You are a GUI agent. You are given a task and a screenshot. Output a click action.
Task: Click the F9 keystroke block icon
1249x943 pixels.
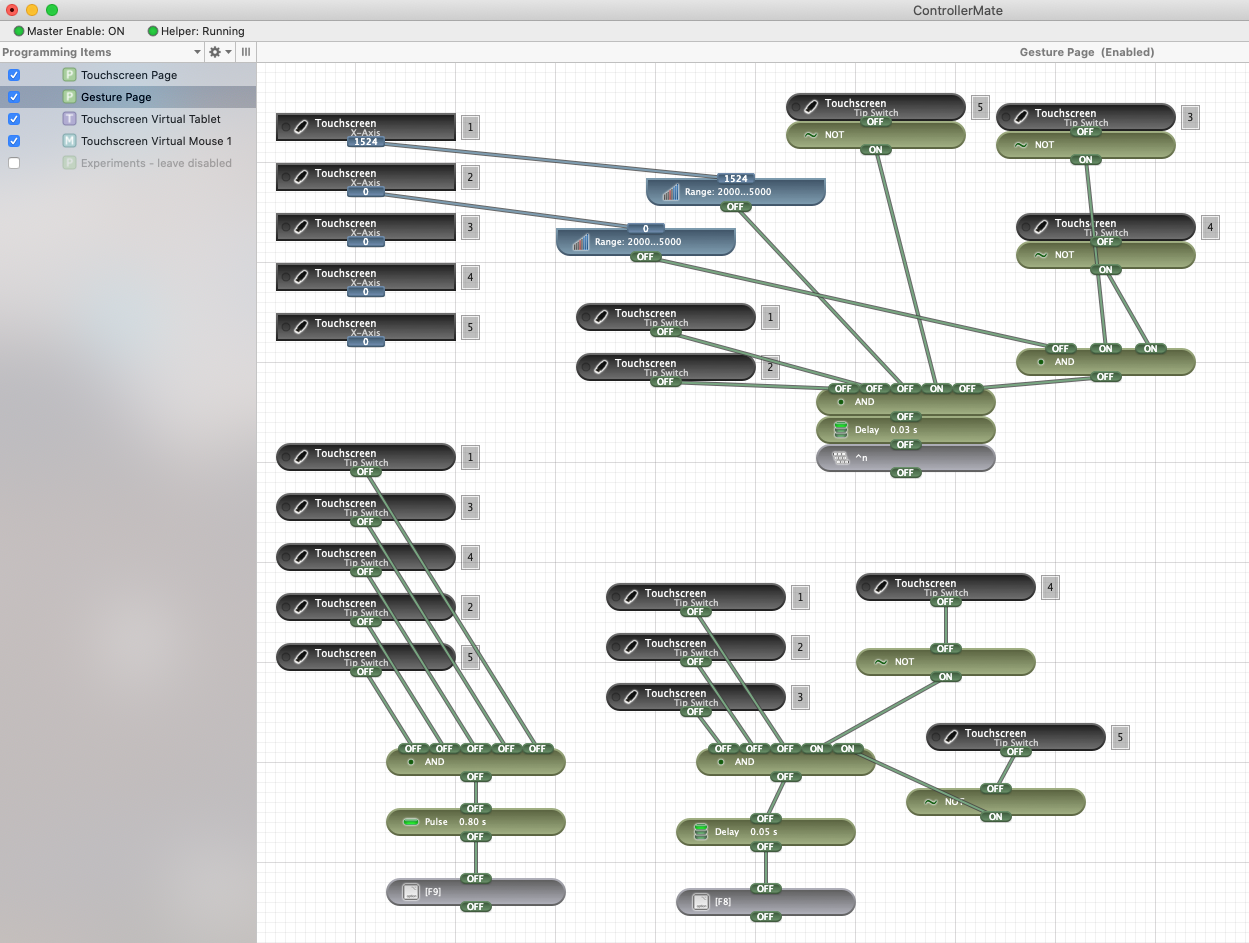410,892
